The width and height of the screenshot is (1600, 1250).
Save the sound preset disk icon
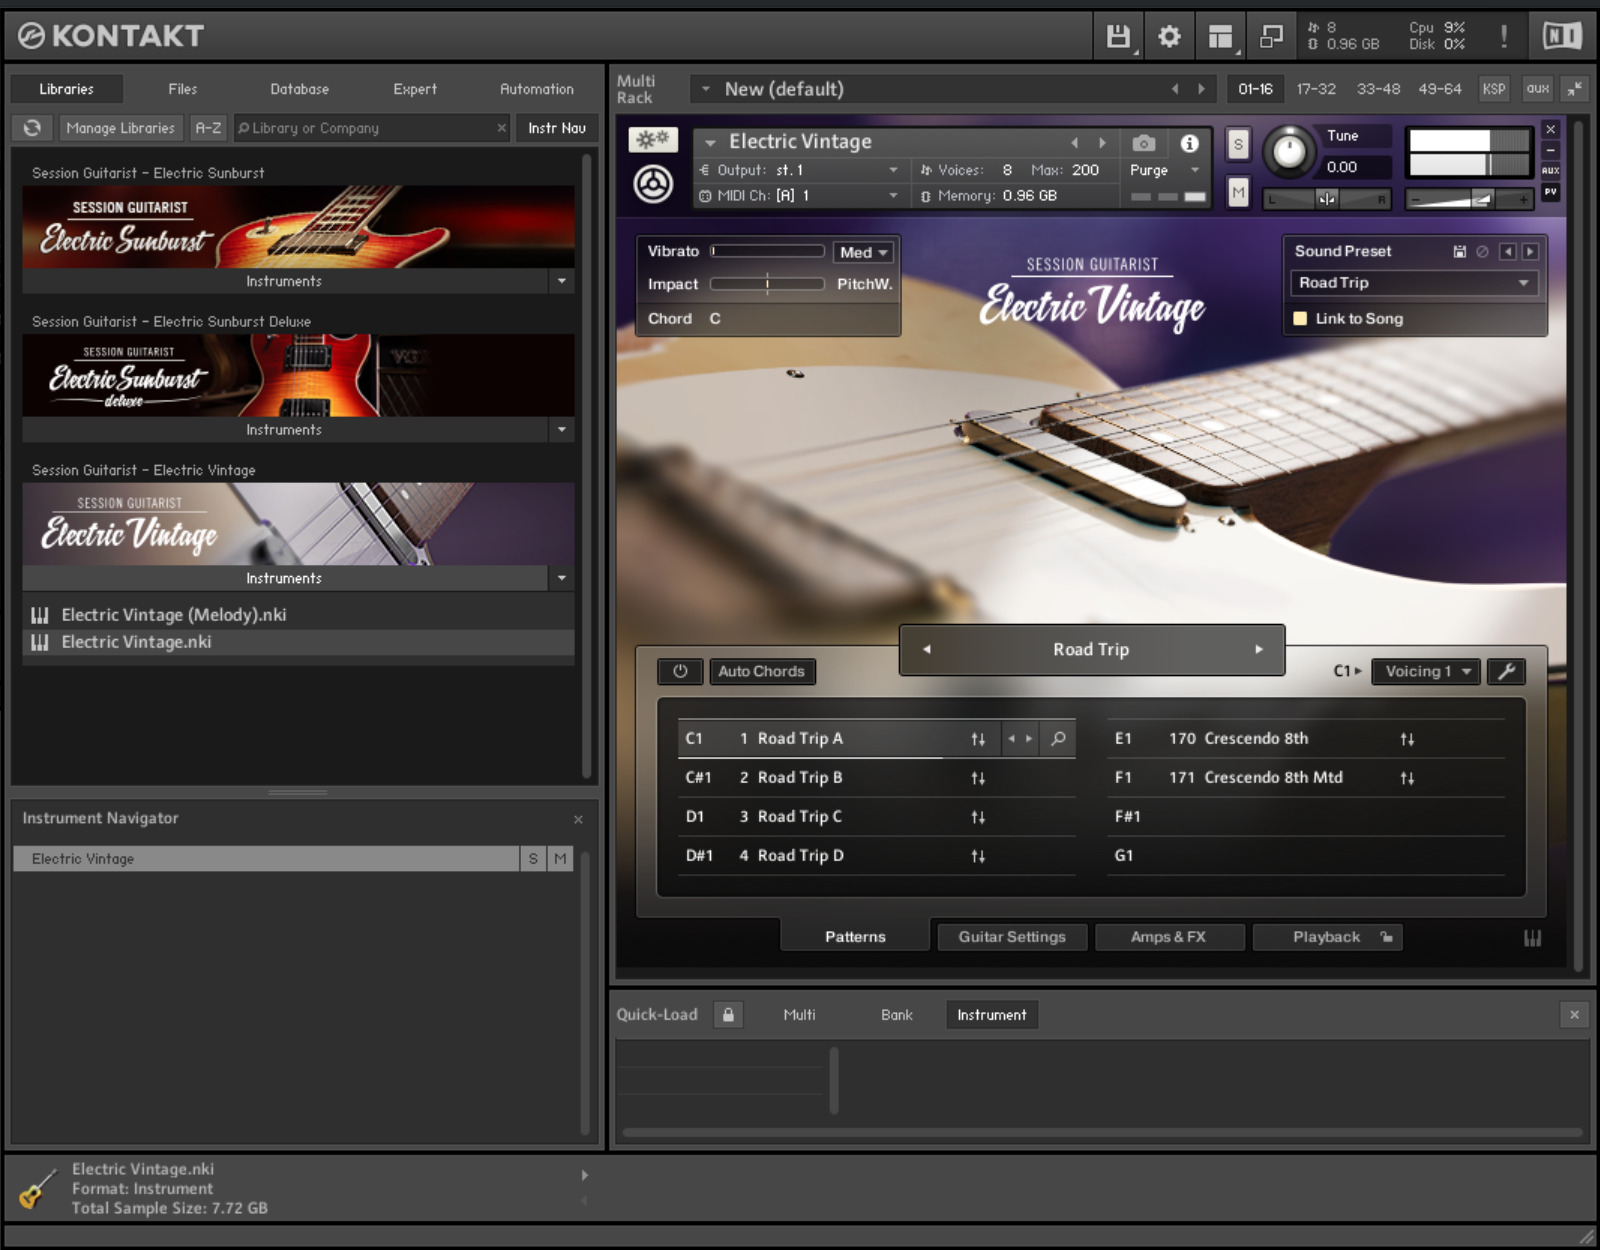point(1460,252)
